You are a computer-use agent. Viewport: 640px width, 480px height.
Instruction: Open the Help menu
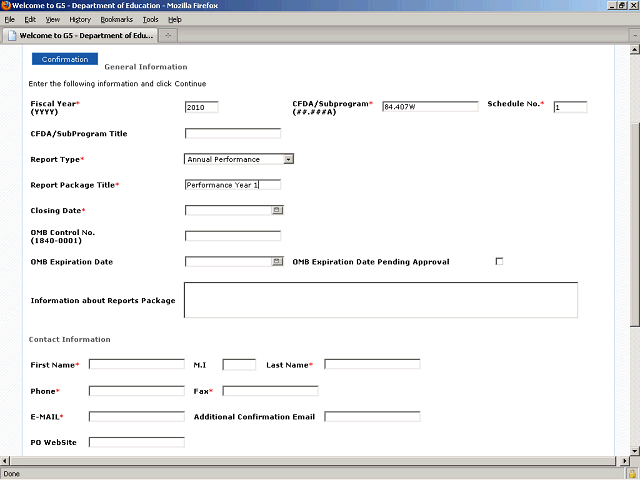tap(175, 20)
